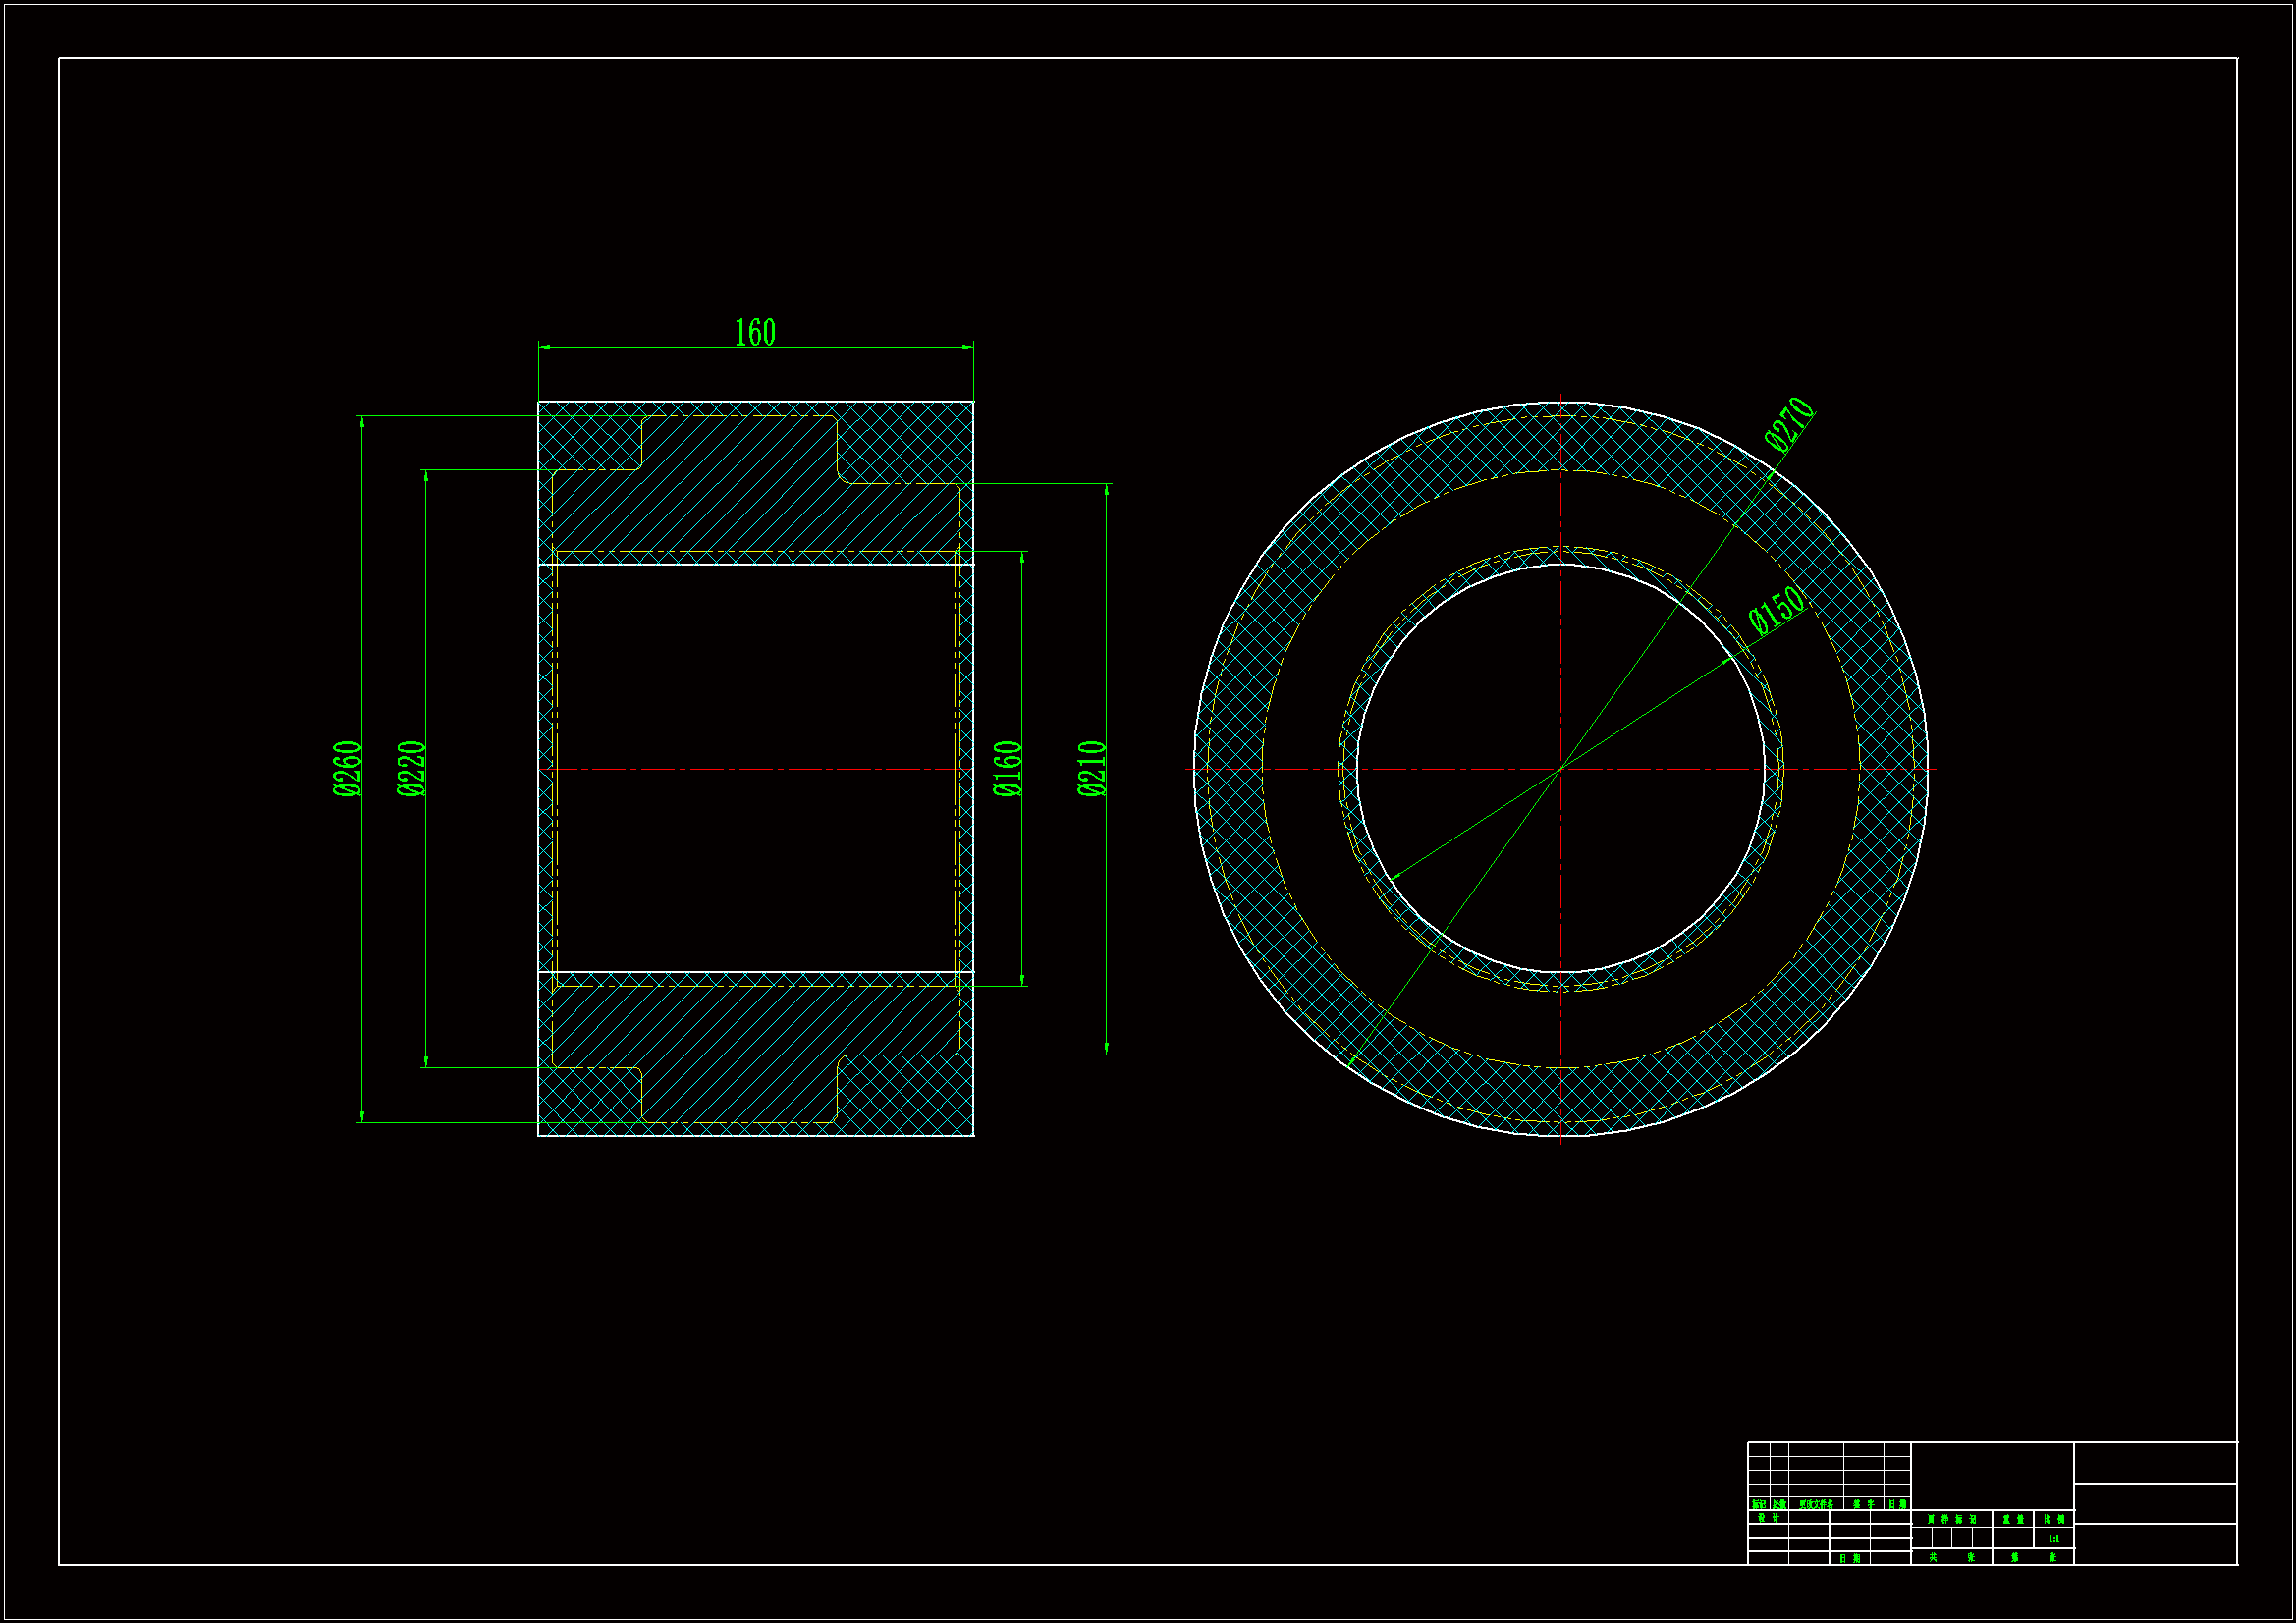Click the 设计 (design) cell in title block
Viewport: 2296px width, 1623px height.
point(1769,1518)
